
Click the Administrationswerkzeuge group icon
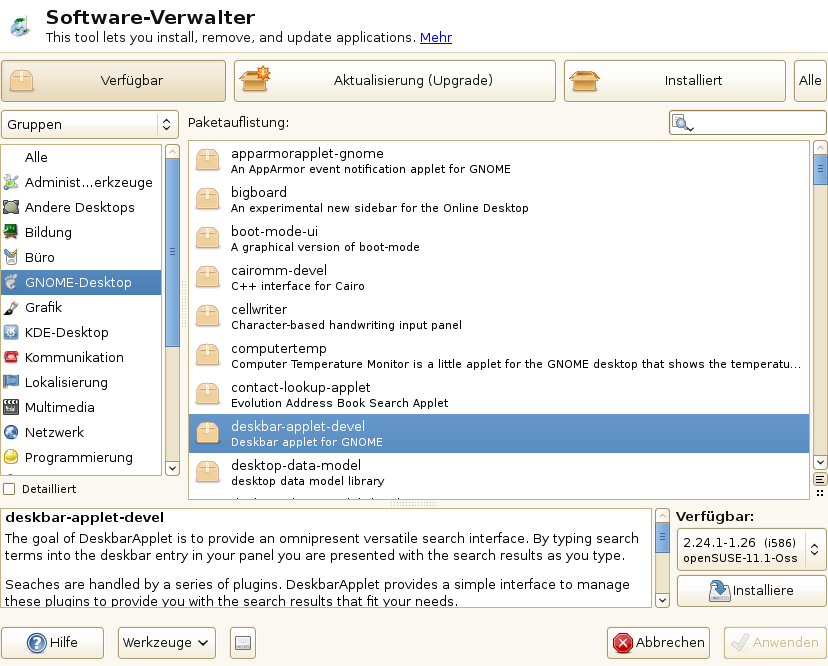11,182
